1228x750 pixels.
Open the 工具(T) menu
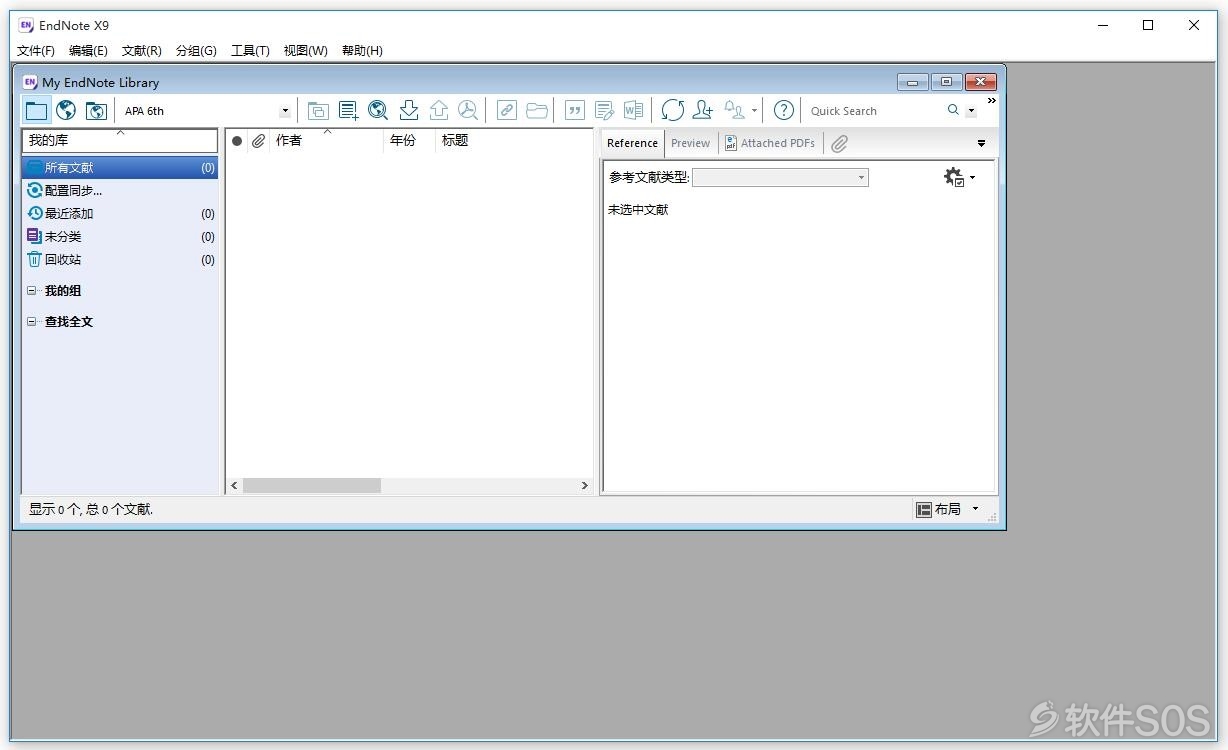(250, 51)
